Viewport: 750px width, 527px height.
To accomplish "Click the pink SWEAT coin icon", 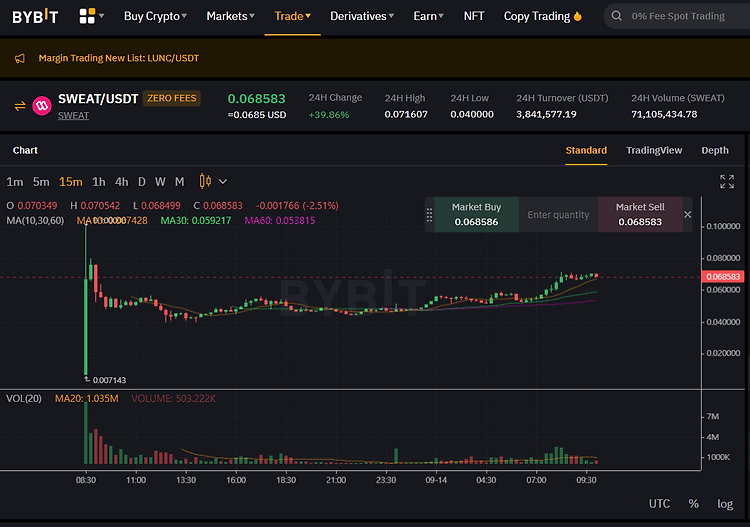I will 42,106.
